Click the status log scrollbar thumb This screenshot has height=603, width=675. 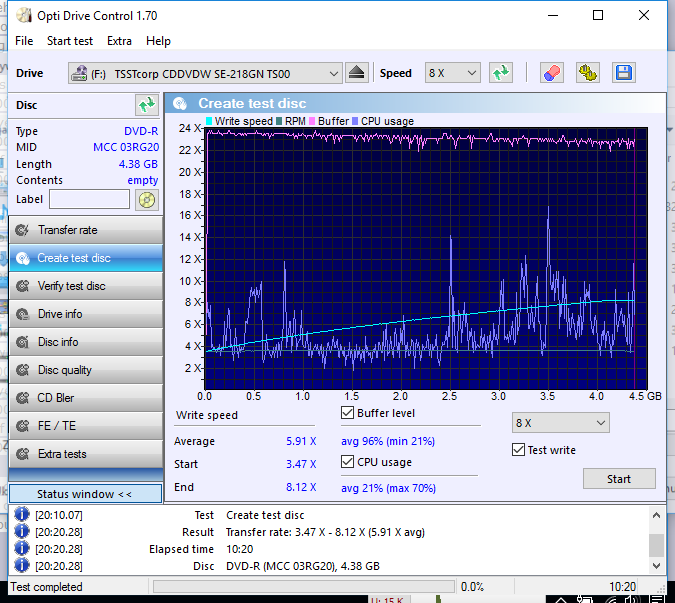point(656,545)
